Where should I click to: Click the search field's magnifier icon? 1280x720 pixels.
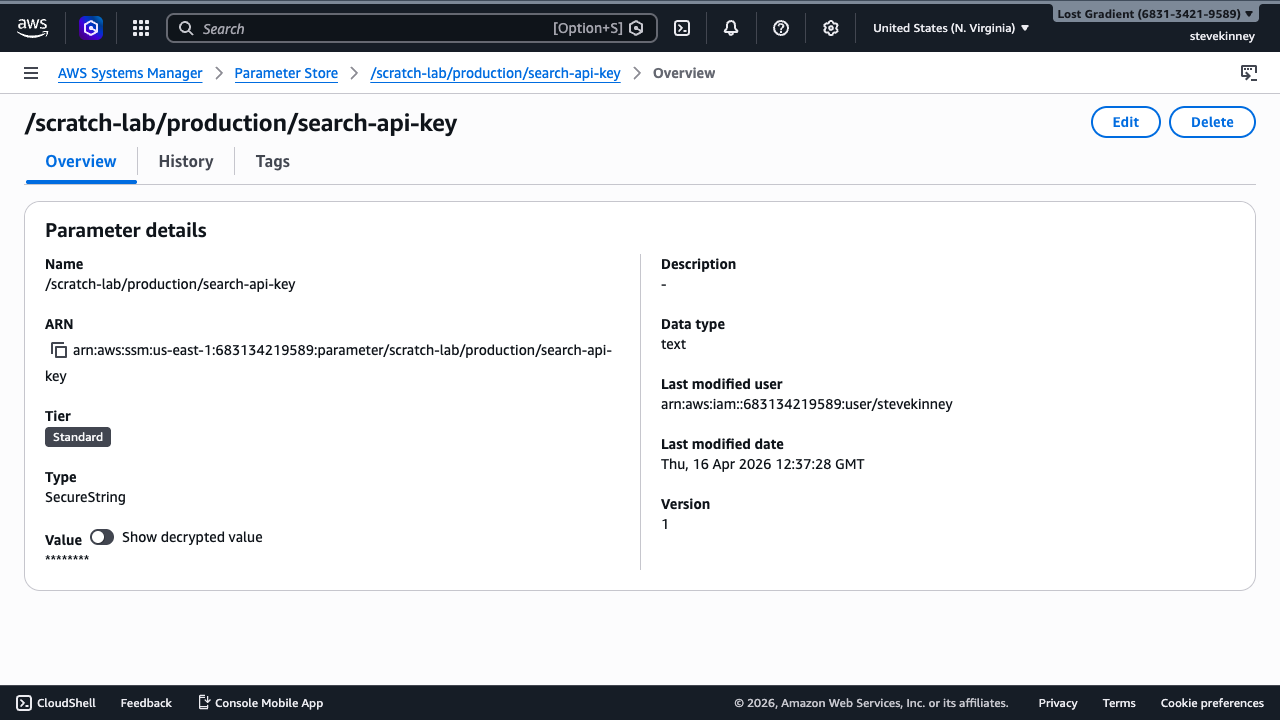click(x=186, y=28)
